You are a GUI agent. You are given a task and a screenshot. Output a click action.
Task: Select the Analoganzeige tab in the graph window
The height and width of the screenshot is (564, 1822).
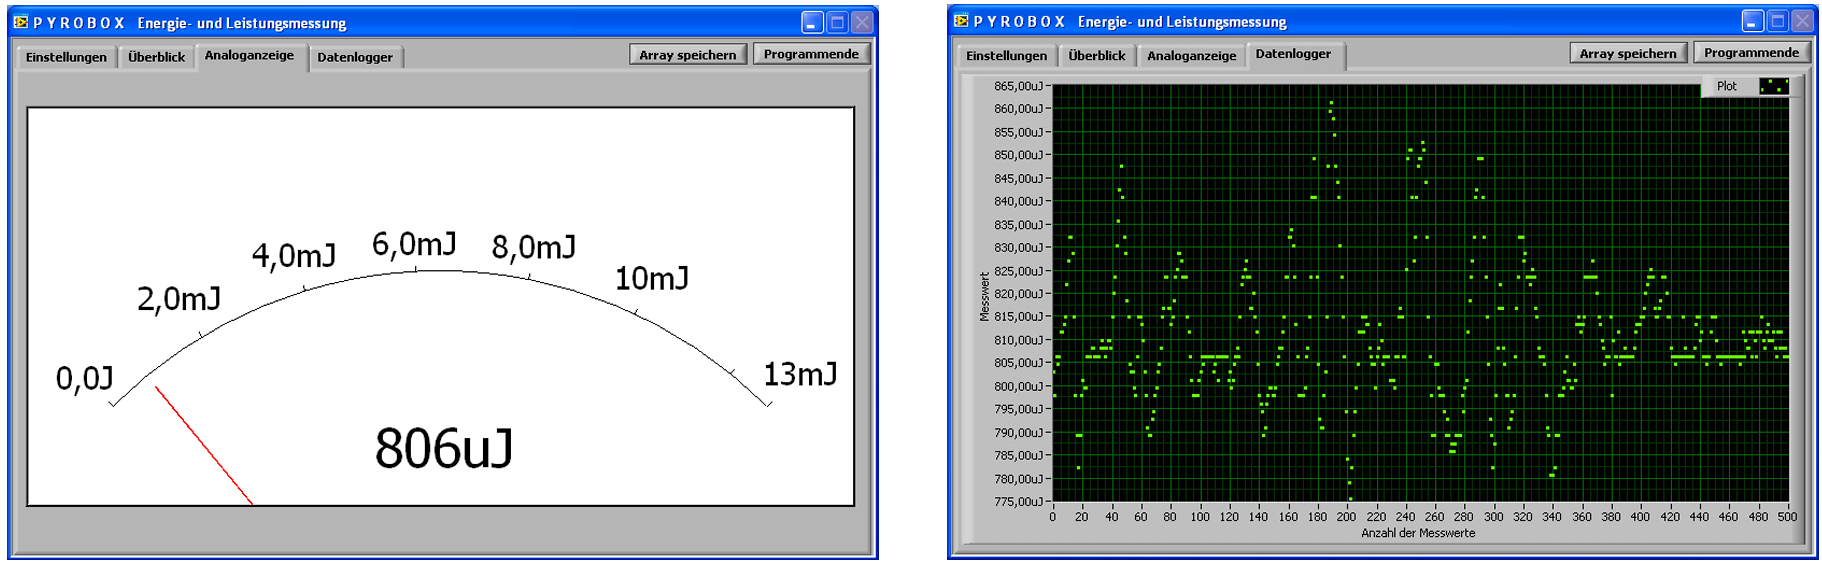click(1191, 56)
